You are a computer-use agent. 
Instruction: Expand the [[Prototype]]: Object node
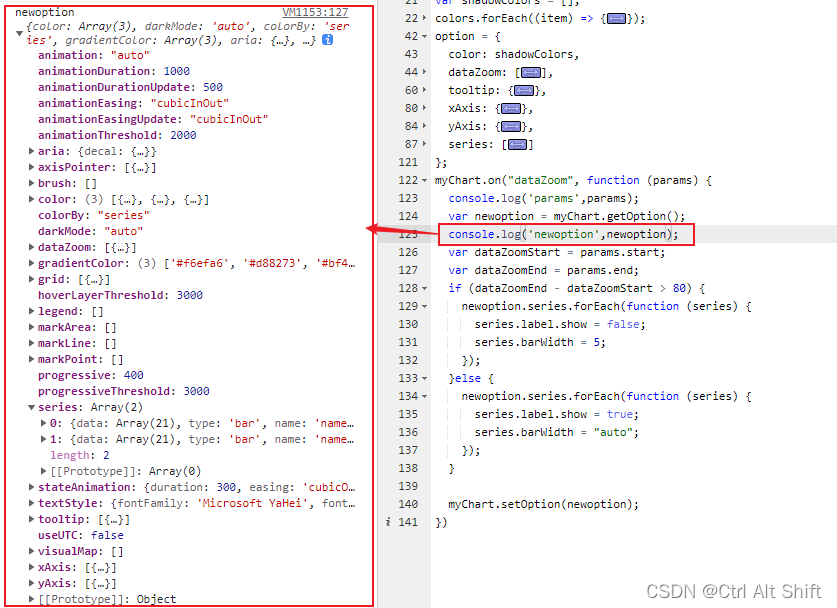click(x=31, y=599)
